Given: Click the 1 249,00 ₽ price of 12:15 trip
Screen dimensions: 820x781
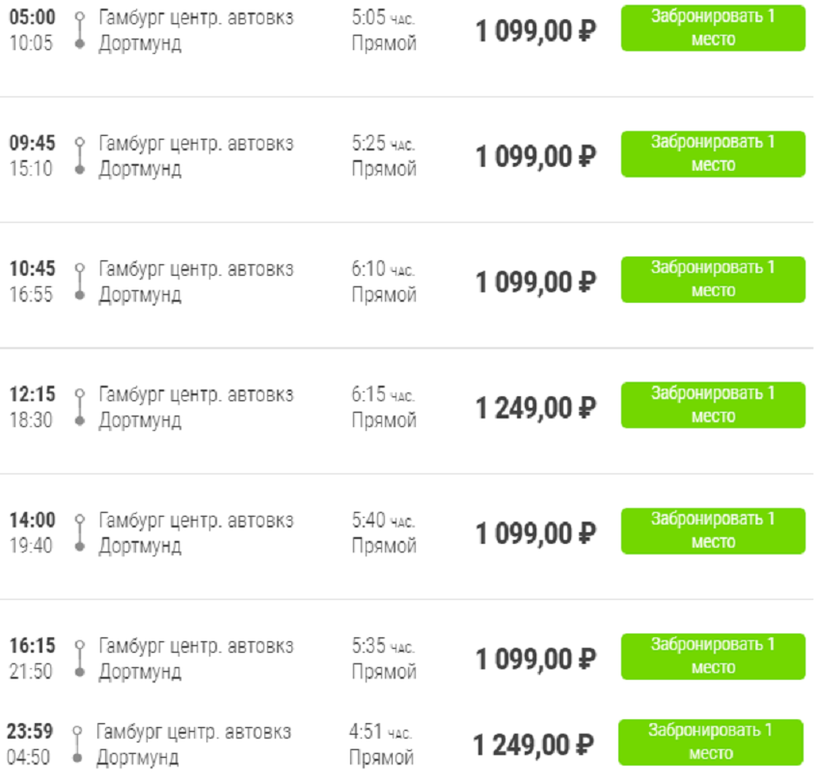Looking at the screenshot, I should [x=535, y=408].
